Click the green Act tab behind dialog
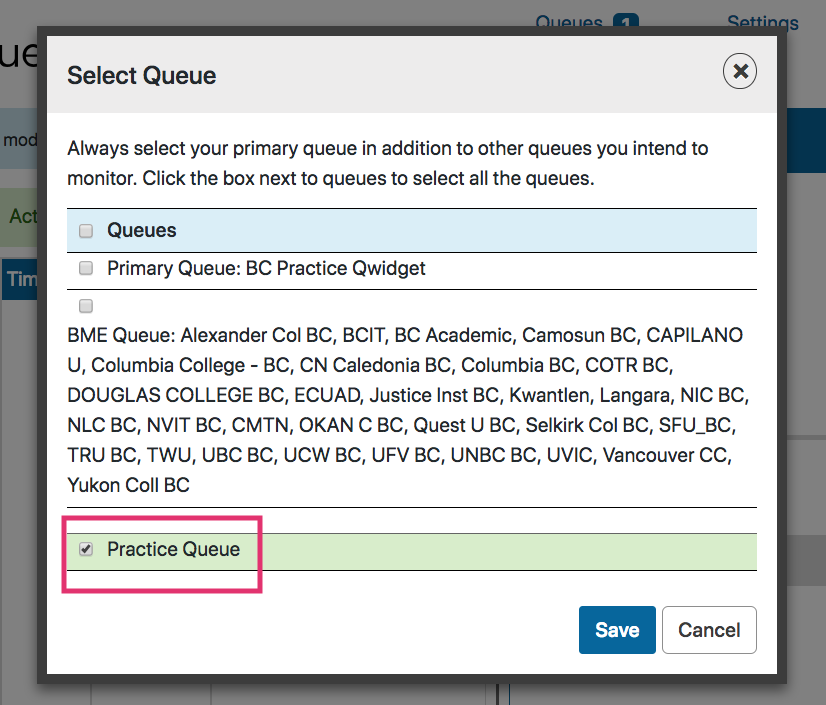The width and height of the screenshot is (826, 705). pos(20,216)
